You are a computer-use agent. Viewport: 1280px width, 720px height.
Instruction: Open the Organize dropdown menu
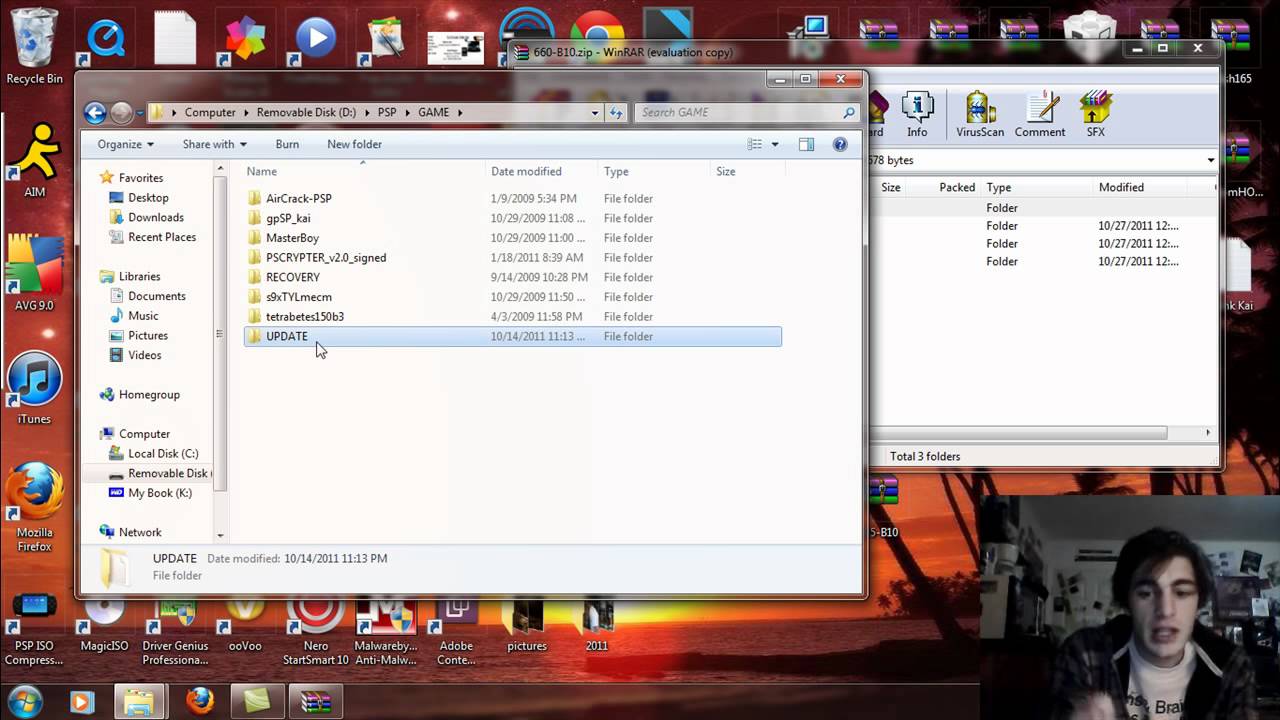pos(125,144)
